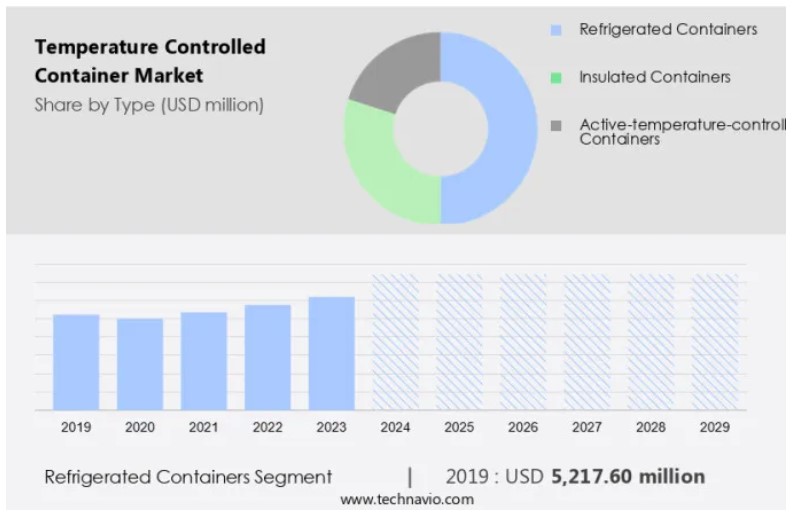Click the hatched 2026 forecast bar
Image resolution: width=799 pixels, height=526 pixels.
pyautogui.click(x=523, y=342)
